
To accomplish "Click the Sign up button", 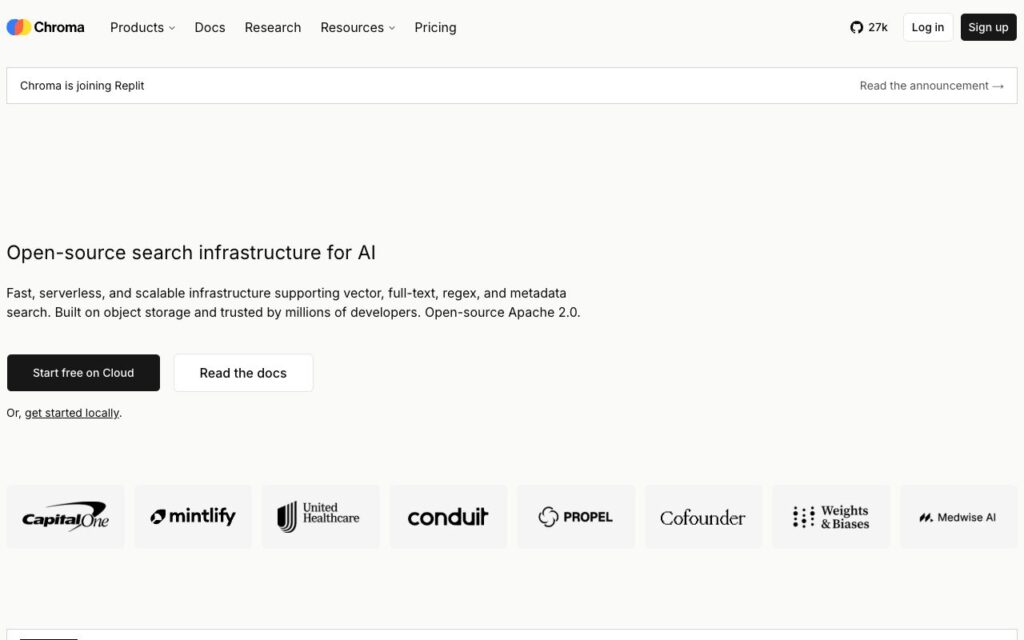I will (x=988, y=27).
